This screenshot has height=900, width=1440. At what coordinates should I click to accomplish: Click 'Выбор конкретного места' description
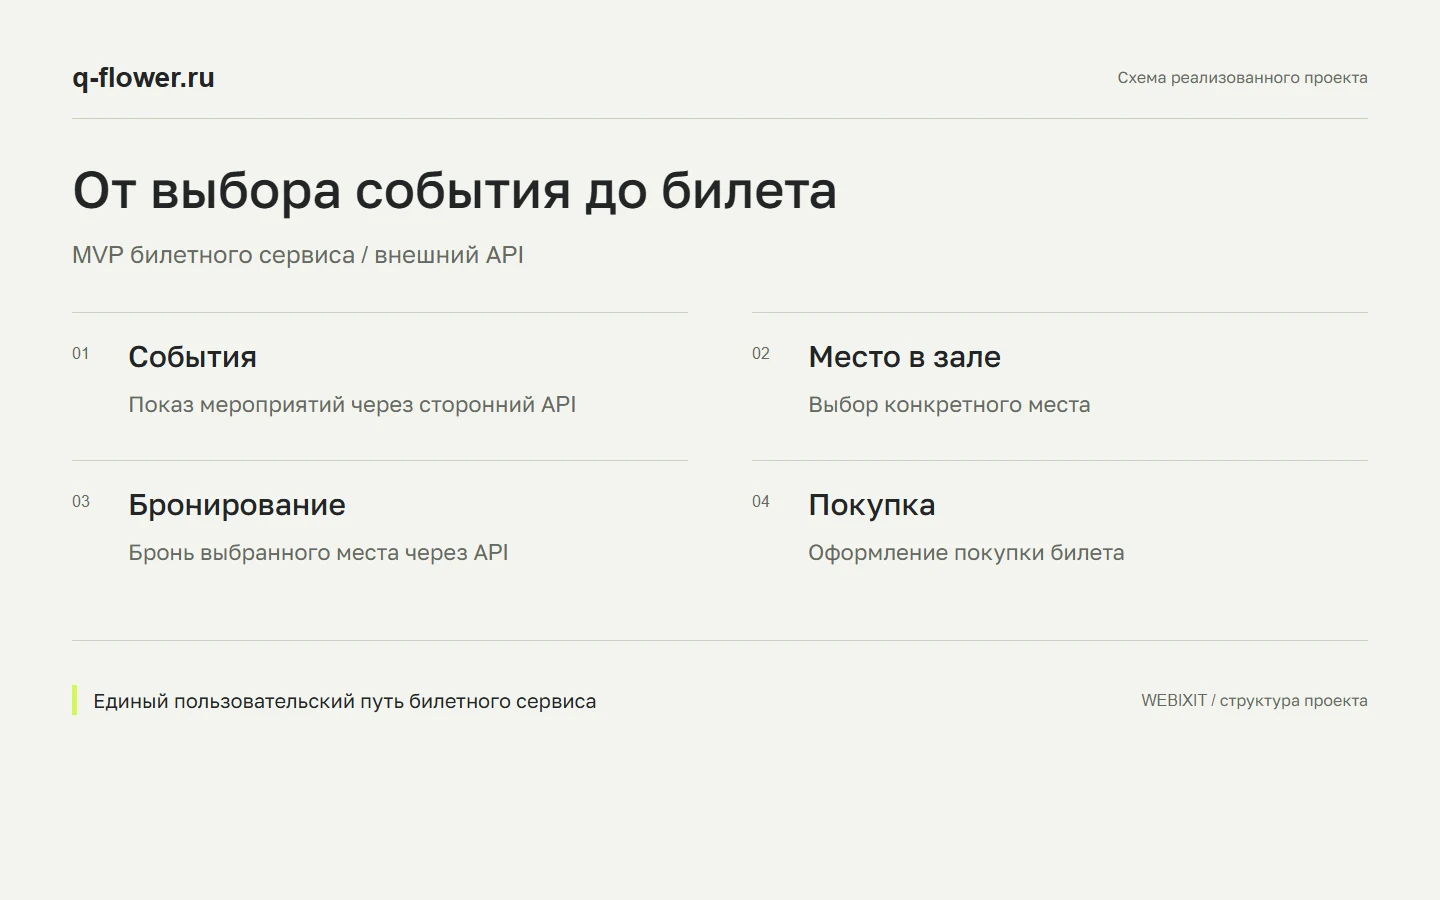949,405
